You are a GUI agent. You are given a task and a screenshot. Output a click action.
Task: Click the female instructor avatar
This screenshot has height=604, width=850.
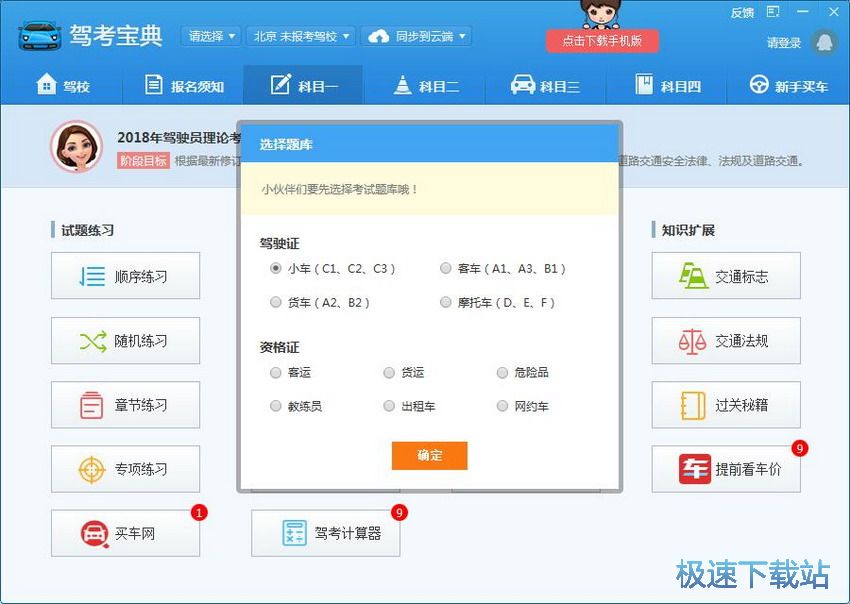76,146
